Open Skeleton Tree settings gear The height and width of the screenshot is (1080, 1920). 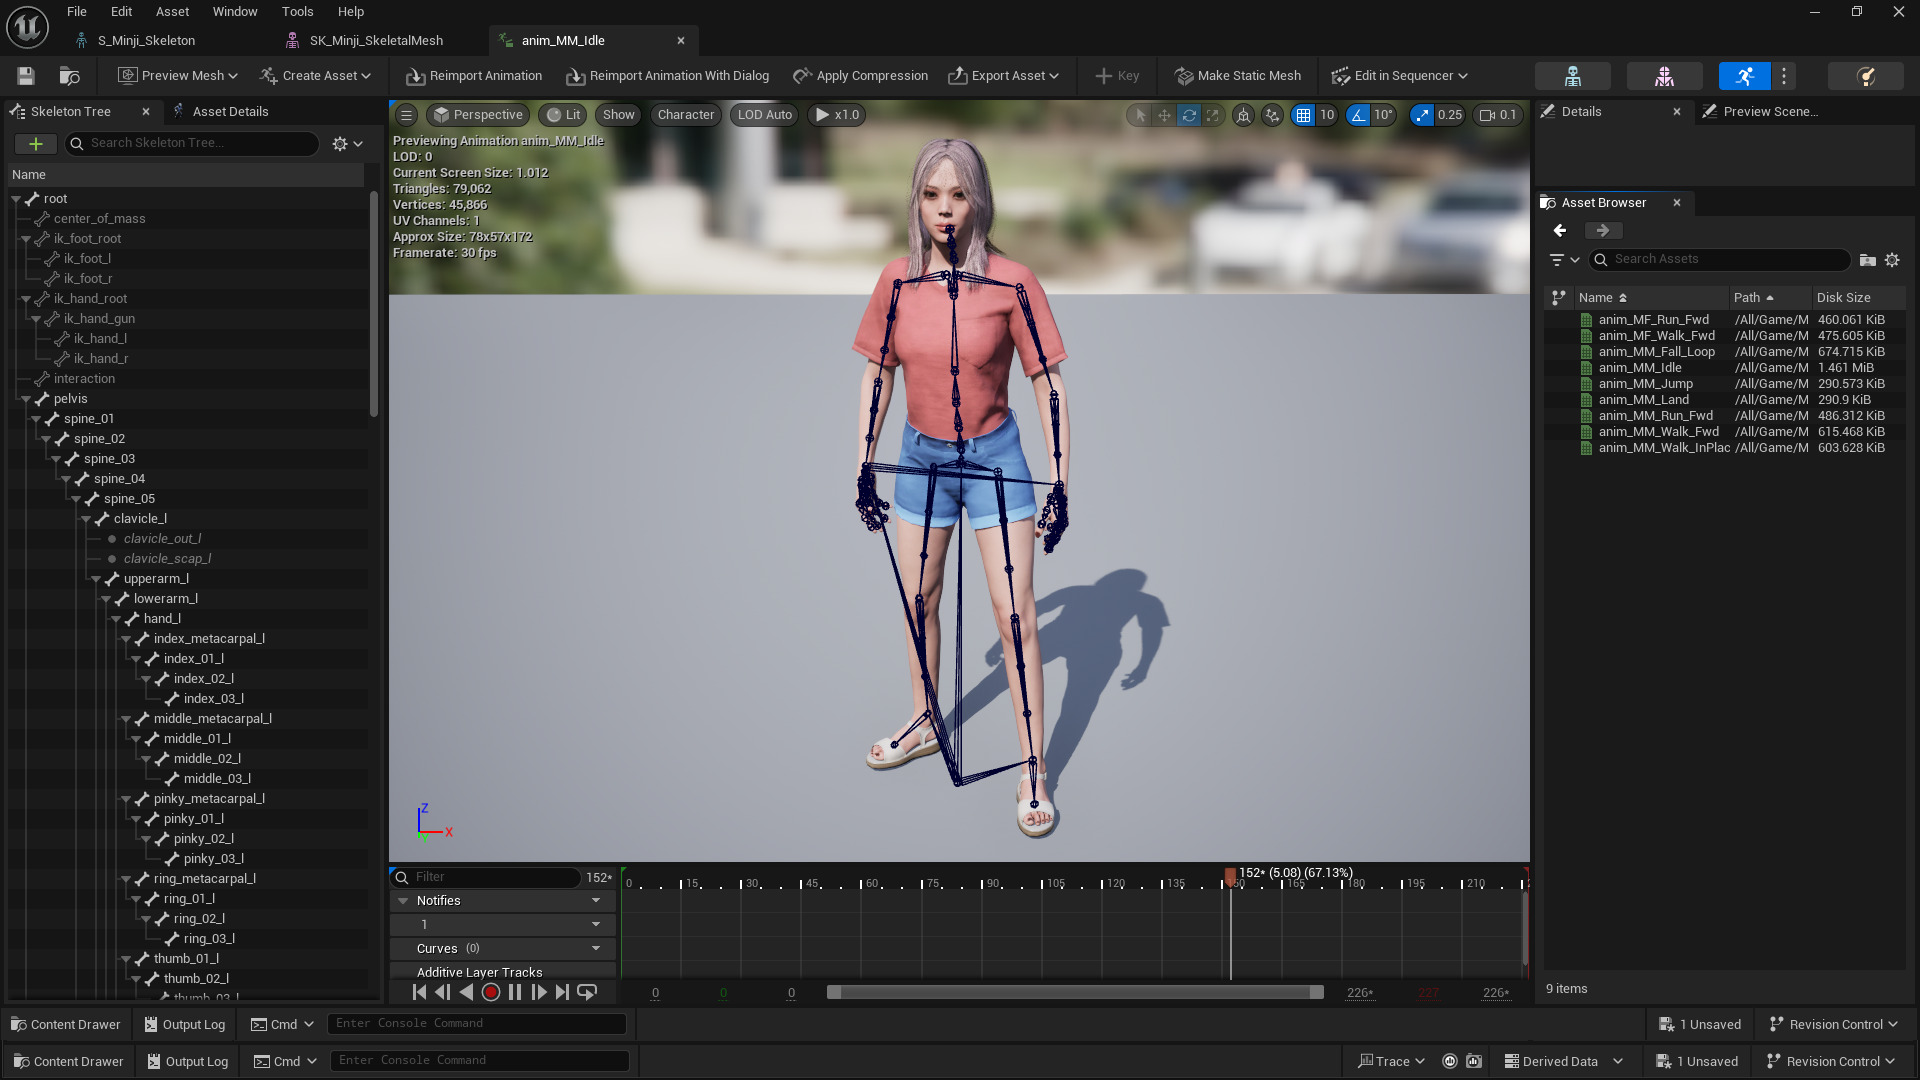tap(347, 144)
